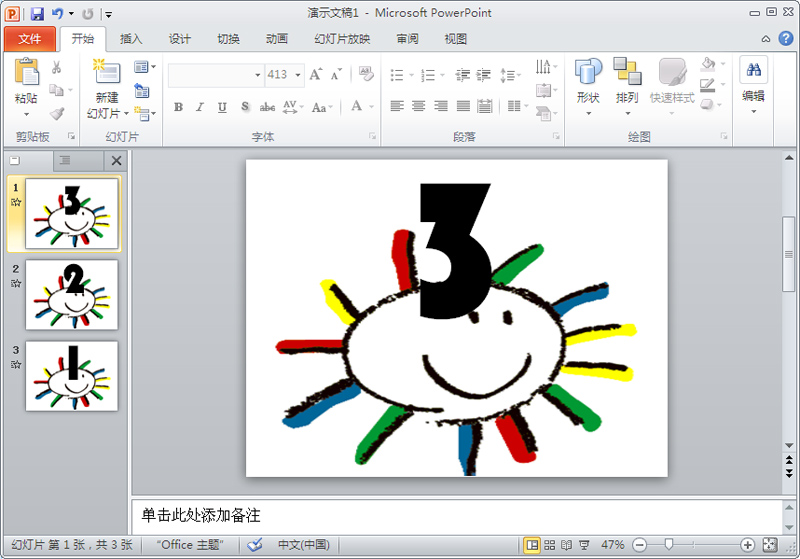Switch to the 设计 Design tab
800x559 pixels.
pyautogui.click(x=180, y=39)
